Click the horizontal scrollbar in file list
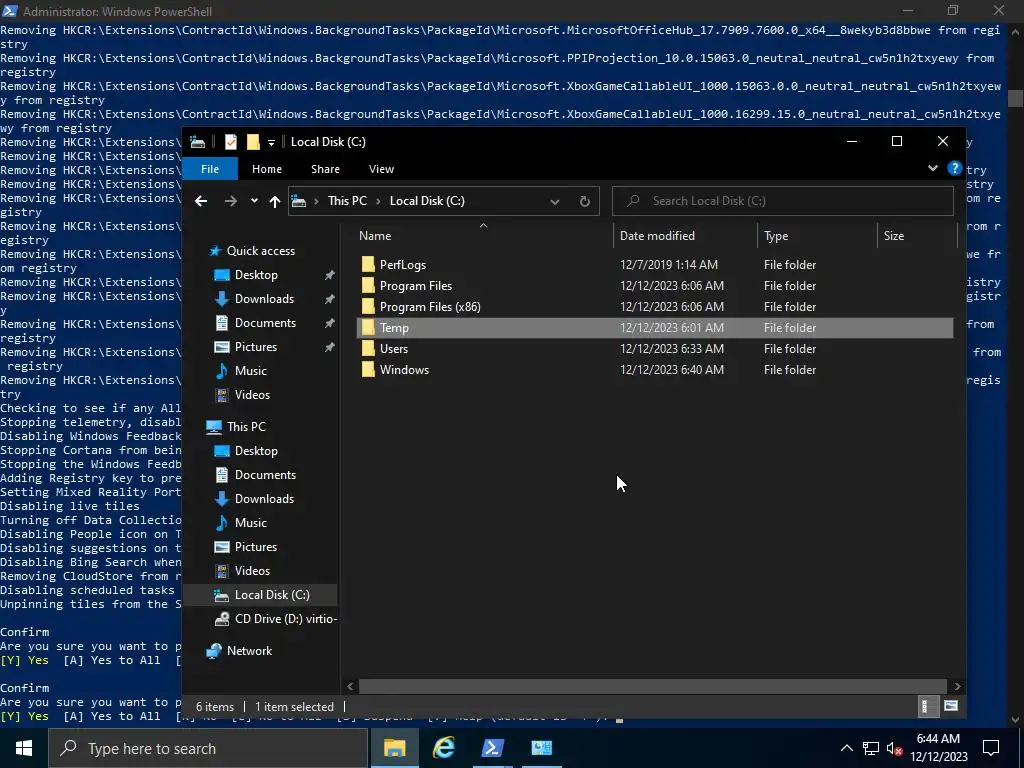The width and height of the screenshot is (1024, 768). [x=652, y=686]
